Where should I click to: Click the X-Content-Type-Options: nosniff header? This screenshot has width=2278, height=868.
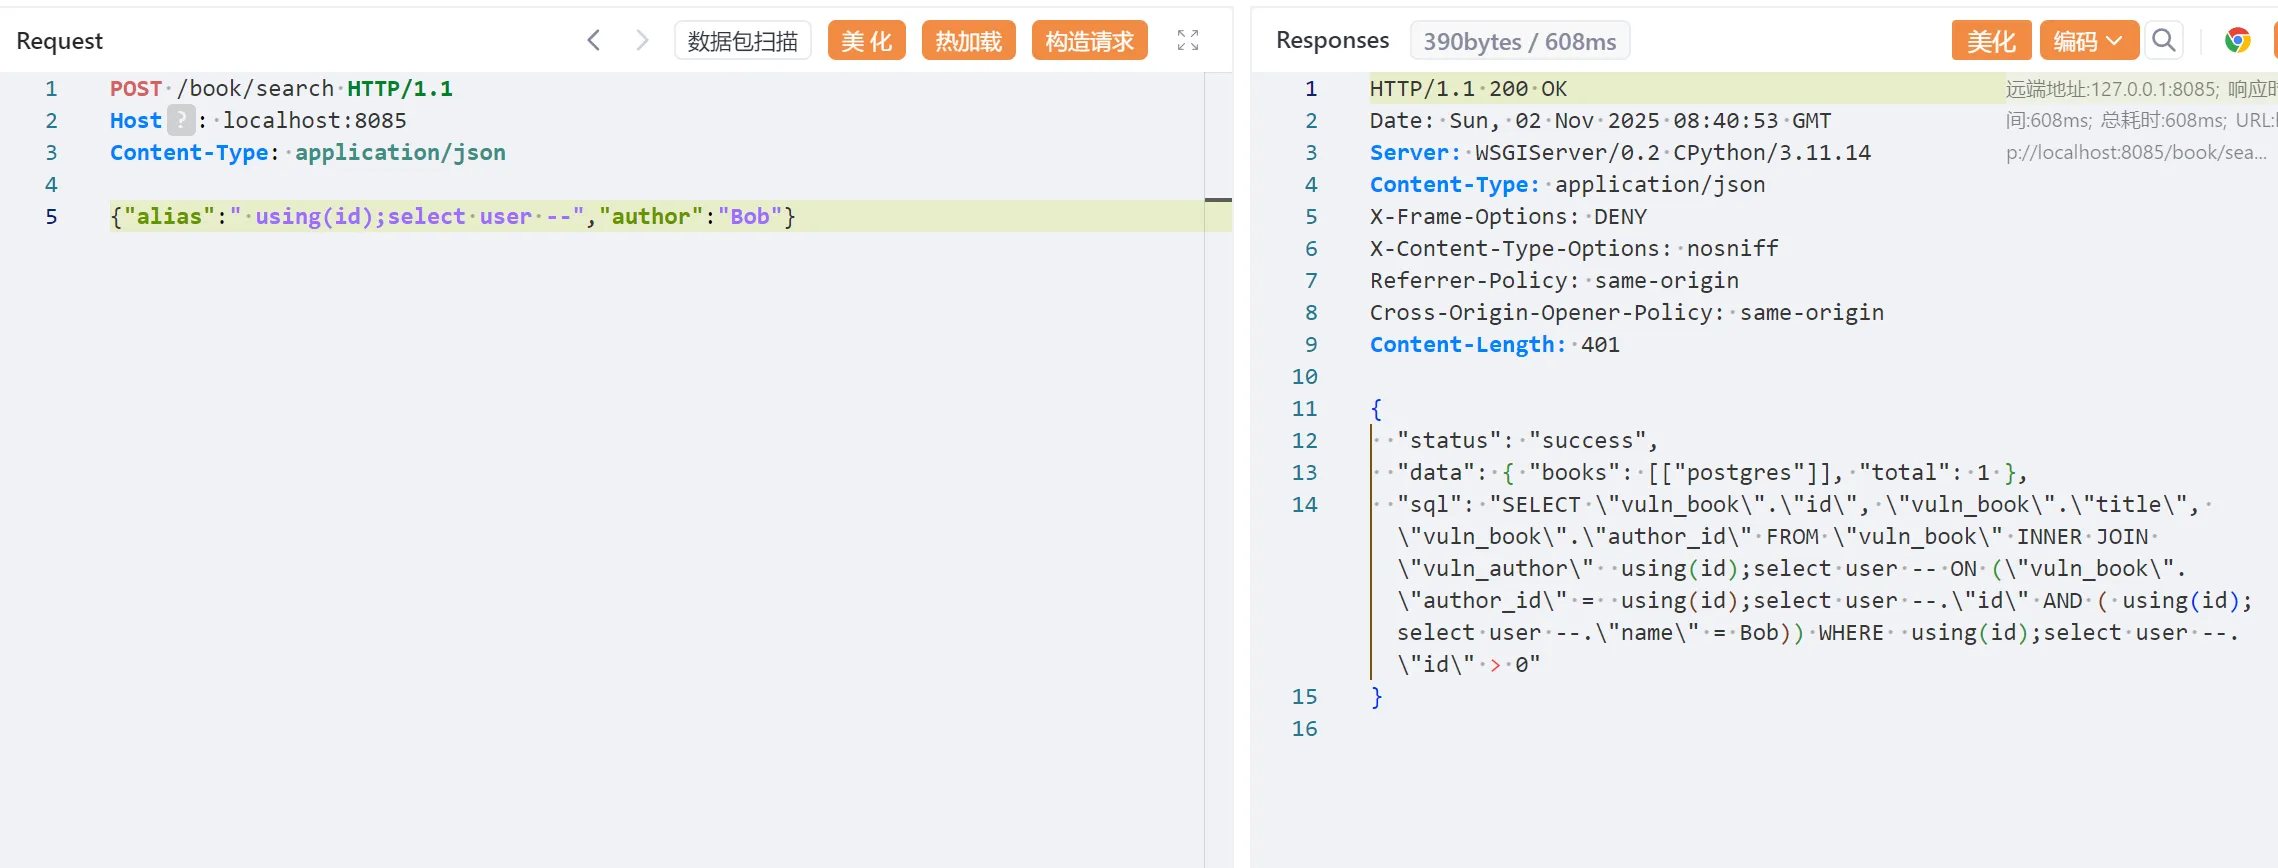1574,248
